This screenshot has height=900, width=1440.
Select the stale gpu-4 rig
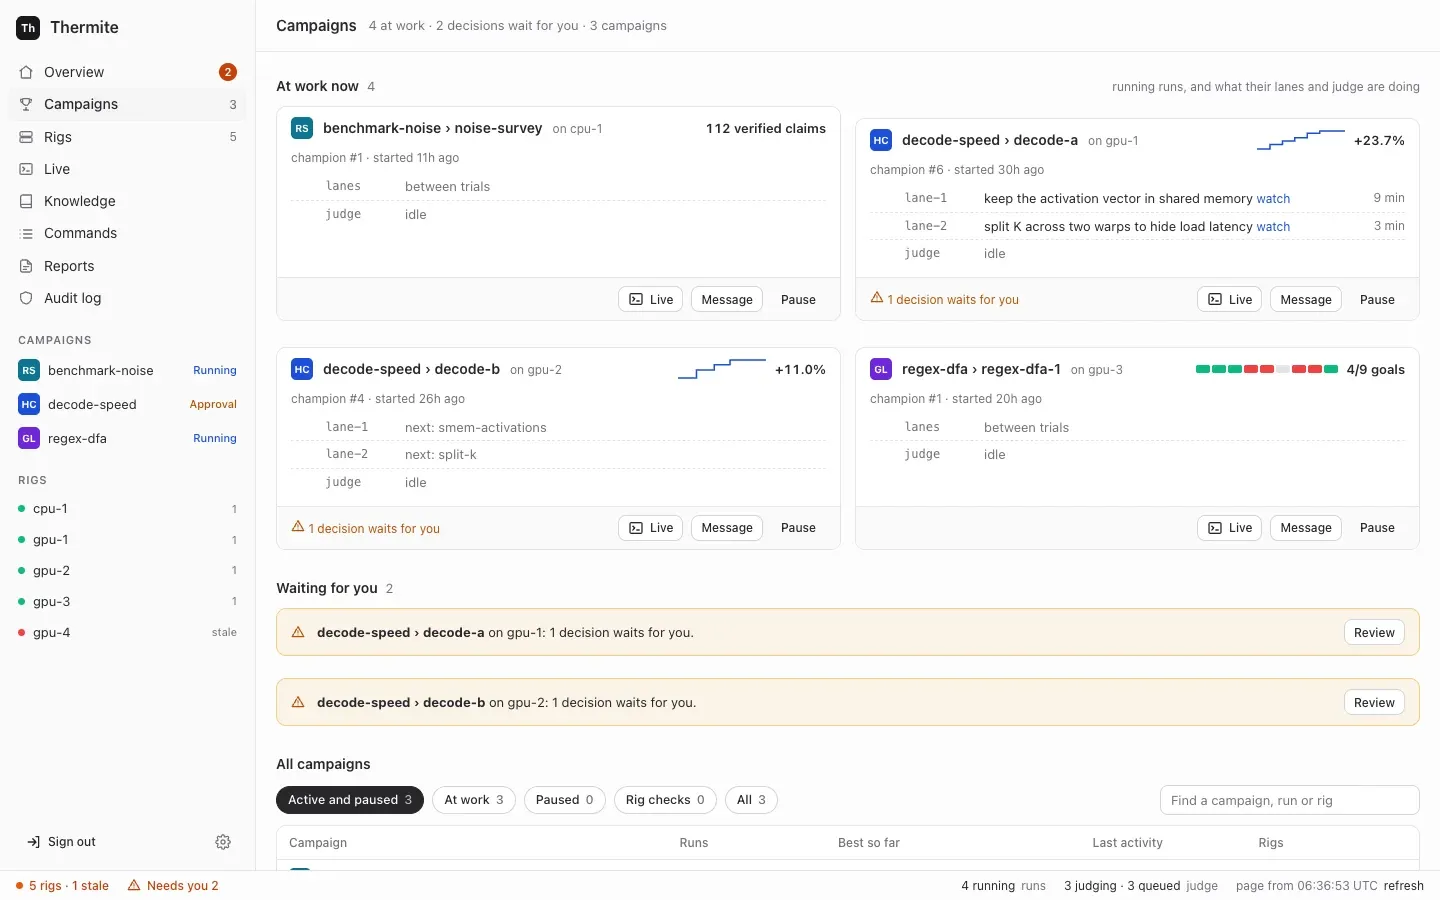[x=128, y=632]
